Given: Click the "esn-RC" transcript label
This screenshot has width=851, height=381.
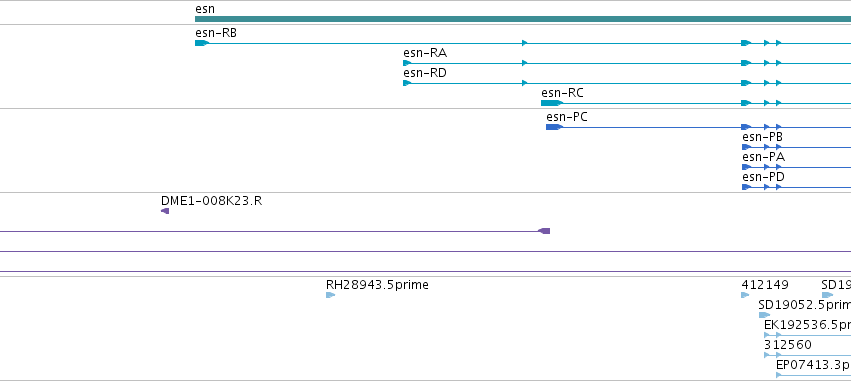Looking at the screenshot, I should tap(562, 93).
